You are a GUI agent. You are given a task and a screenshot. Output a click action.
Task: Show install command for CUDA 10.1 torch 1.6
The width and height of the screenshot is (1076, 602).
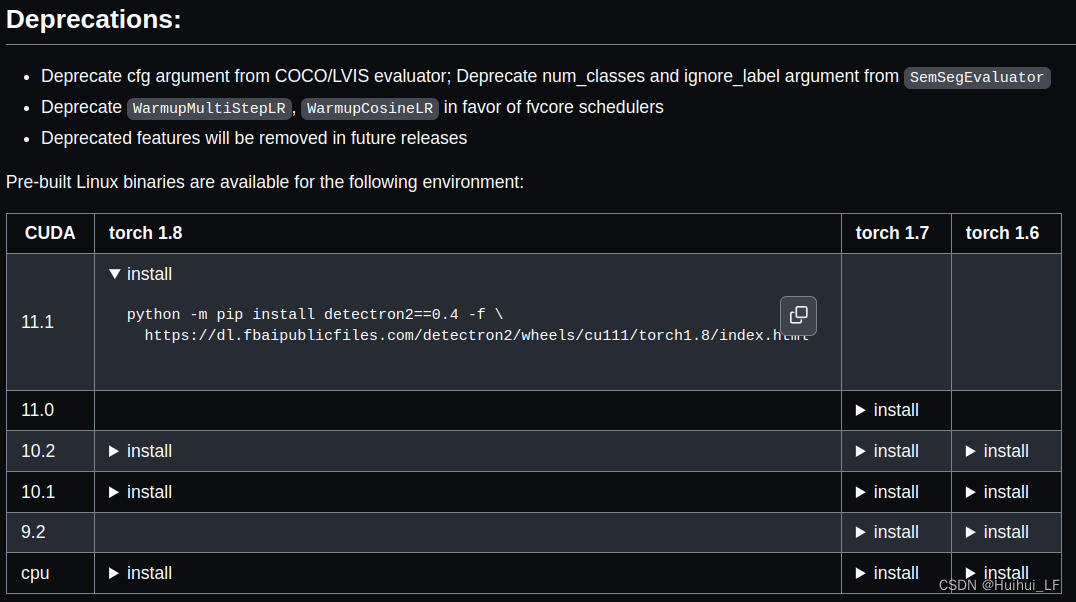(996, 492)
